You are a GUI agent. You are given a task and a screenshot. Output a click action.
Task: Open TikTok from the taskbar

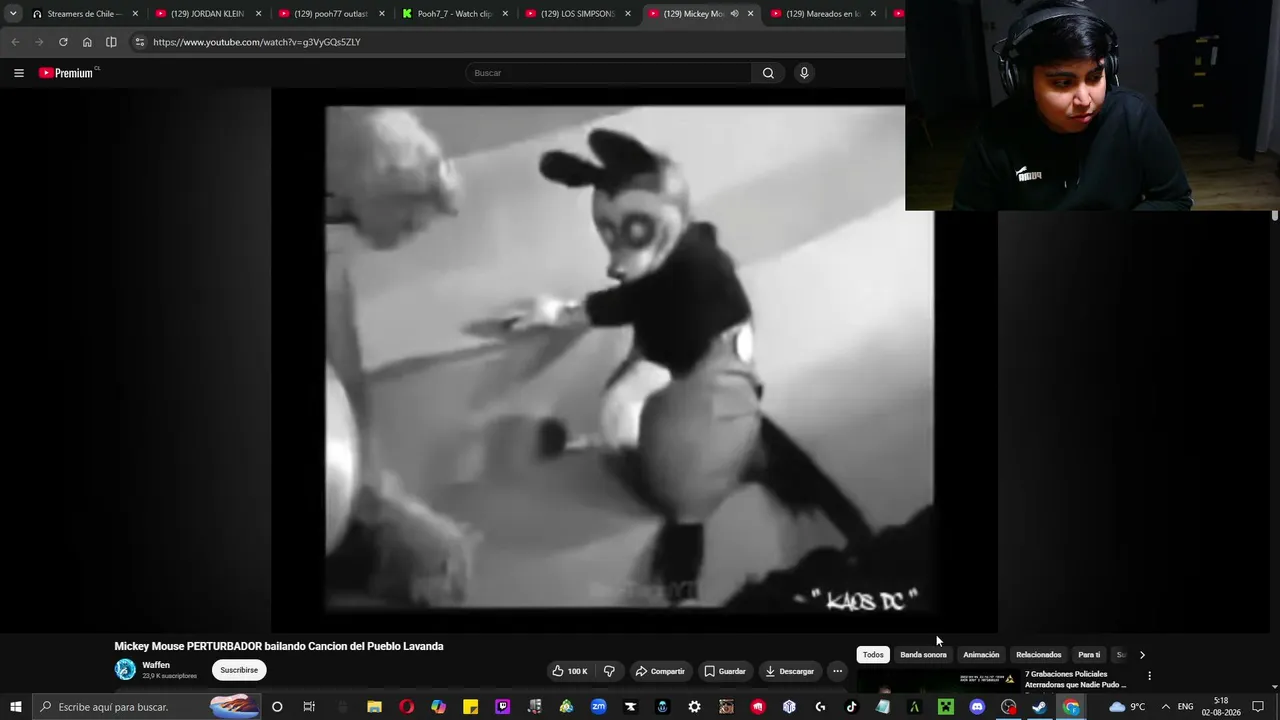click(851, 707)
